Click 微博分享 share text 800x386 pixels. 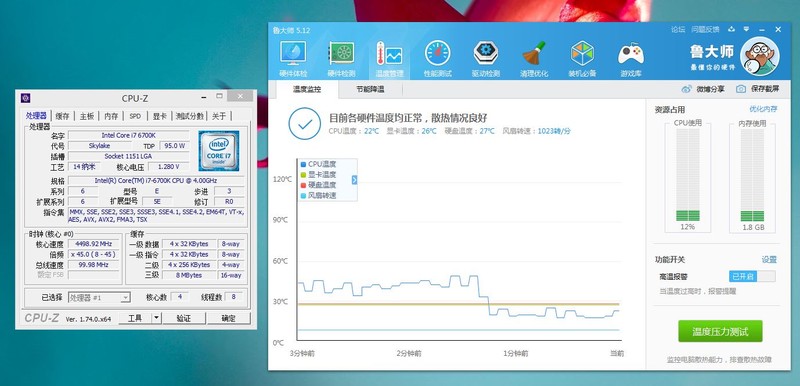click(x=710, y=89)
